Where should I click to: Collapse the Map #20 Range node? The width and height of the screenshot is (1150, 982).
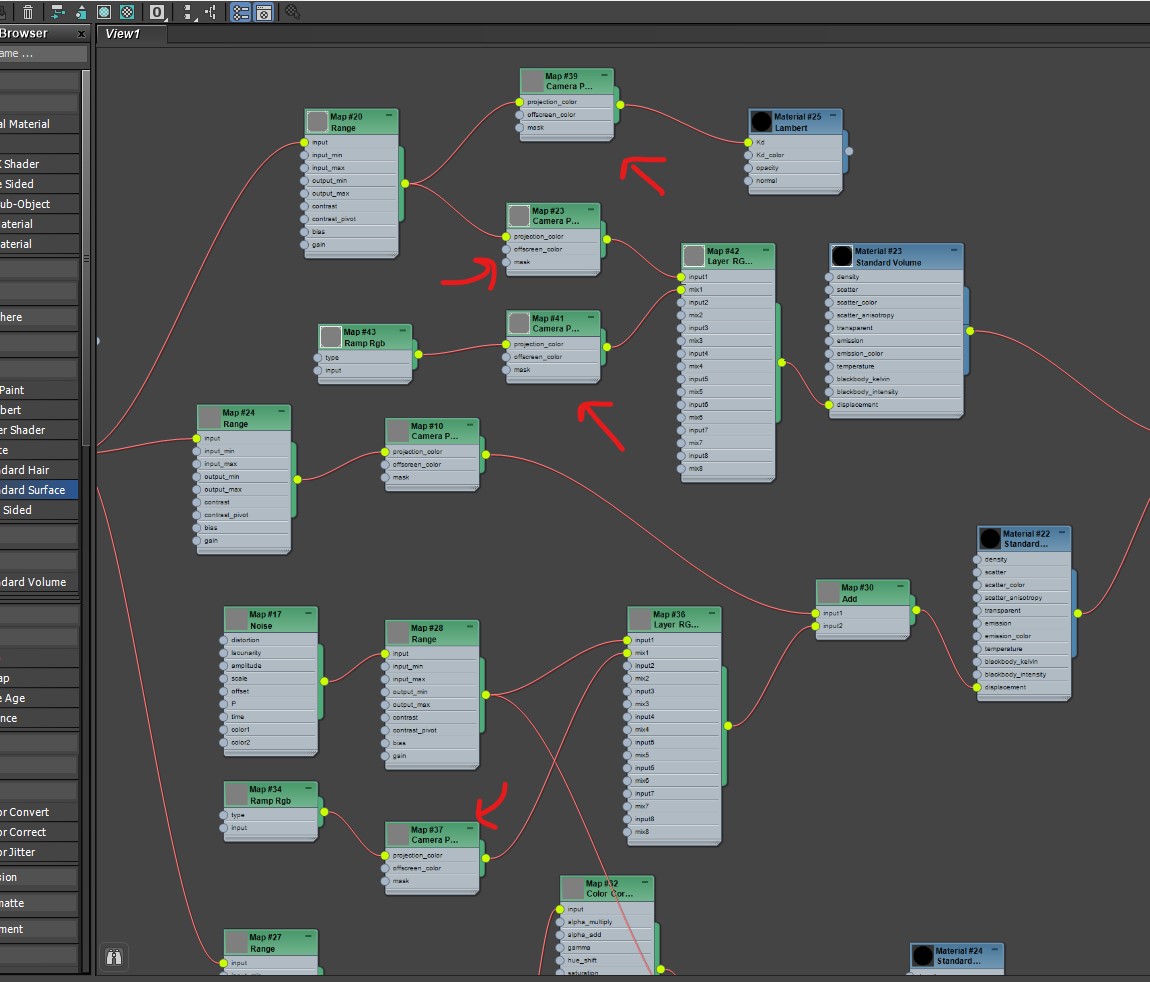click(390, 116)
